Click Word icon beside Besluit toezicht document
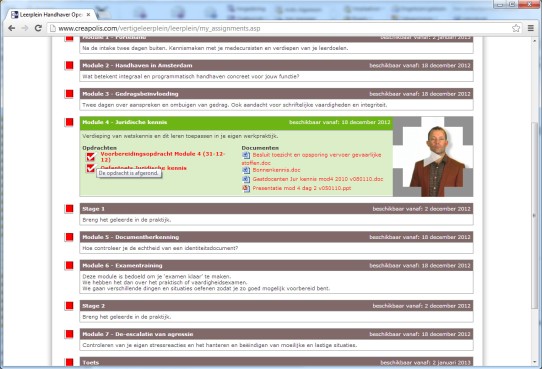This screenshot has width=542, height=369. 246,155
